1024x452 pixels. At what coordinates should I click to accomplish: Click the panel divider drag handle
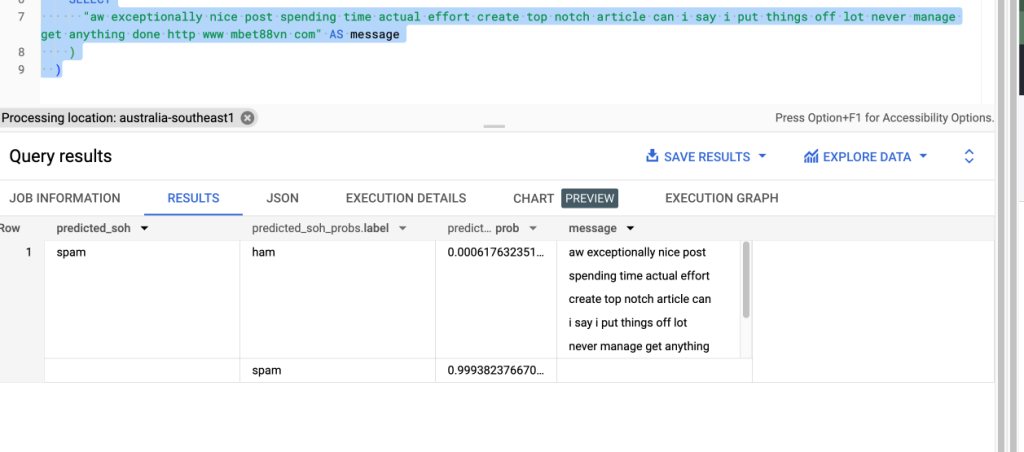coord(494,127)
